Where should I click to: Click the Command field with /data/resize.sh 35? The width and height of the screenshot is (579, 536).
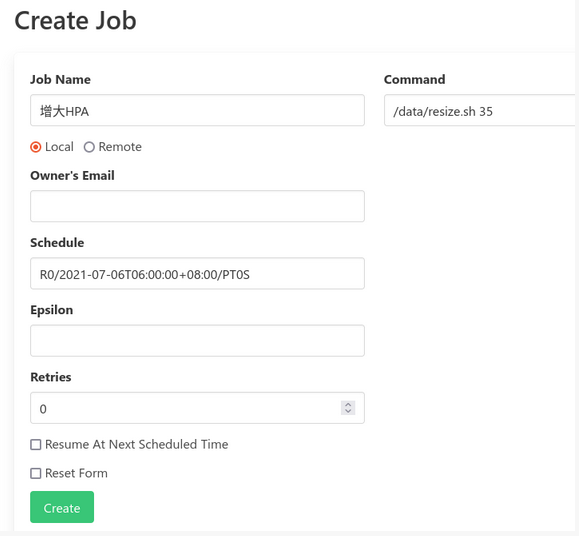[x=480, y=110]
